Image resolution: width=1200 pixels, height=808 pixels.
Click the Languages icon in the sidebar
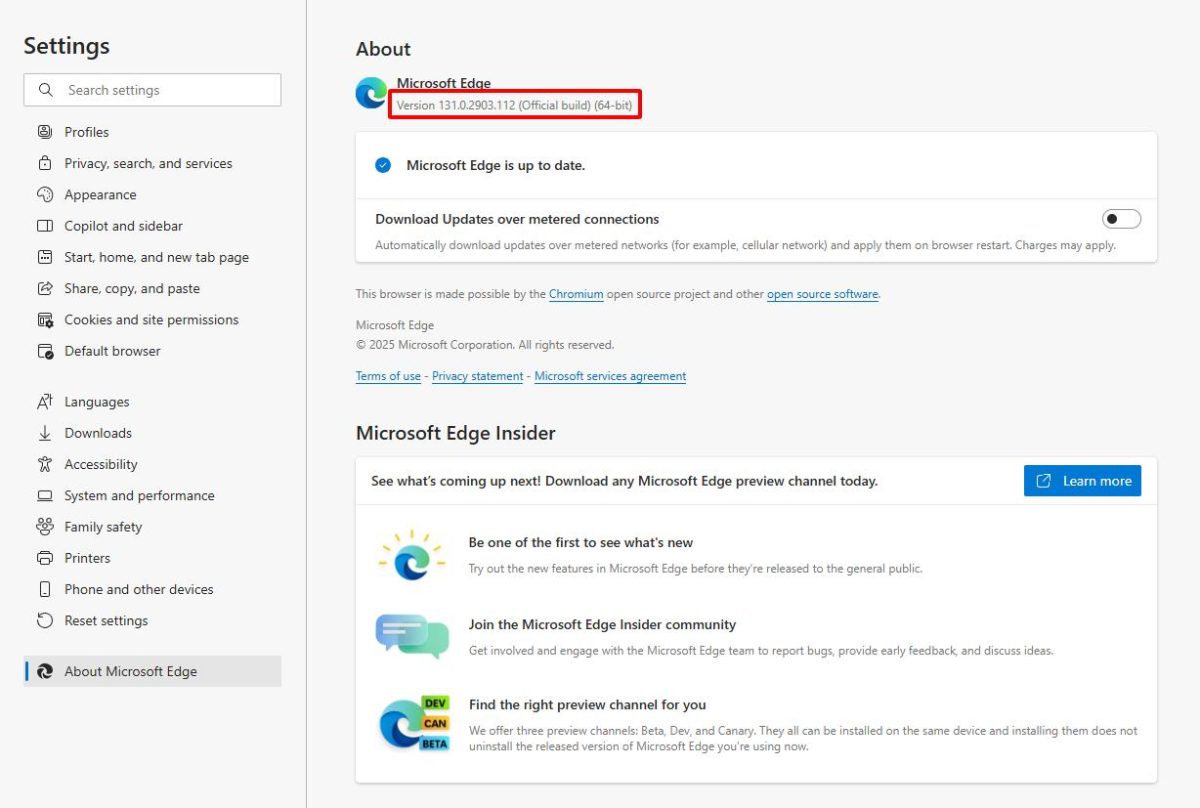[x=44, y=402]
